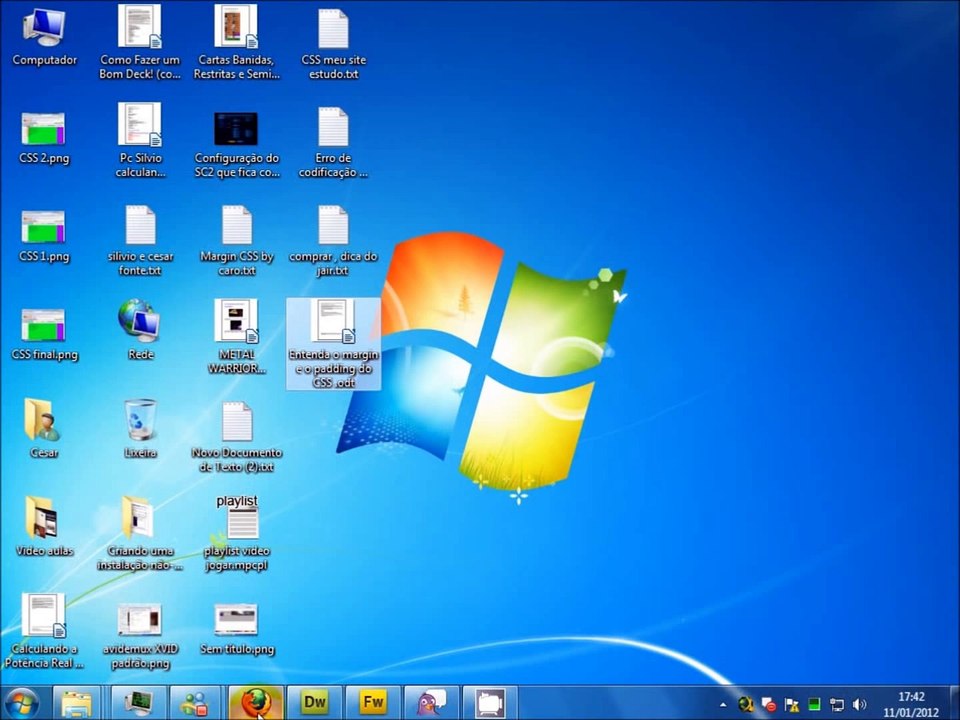
Task: Select the 'Calculando a Potência Real' document
Action: pyautogui.click(x=44, y=631)
